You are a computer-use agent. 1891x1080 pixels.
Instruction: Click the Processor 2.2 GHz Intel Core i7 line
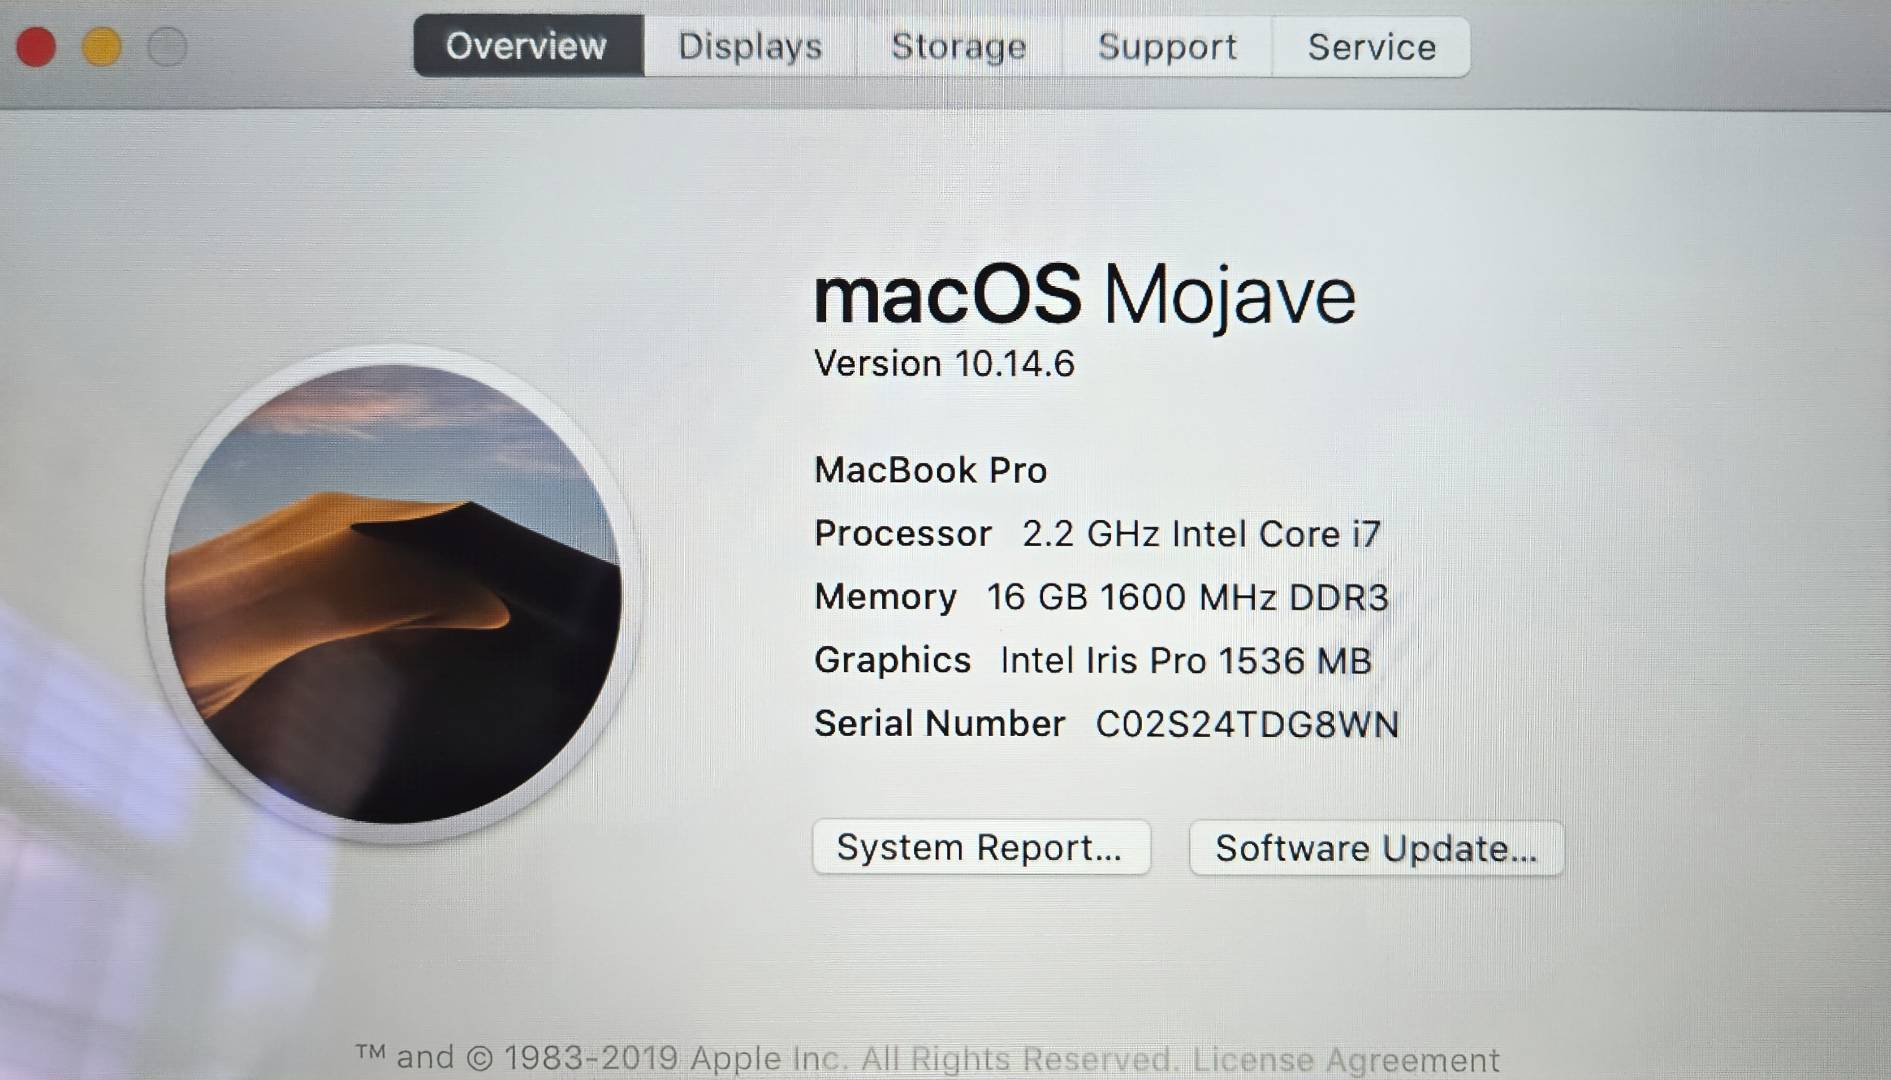(x=1097, y=534)
